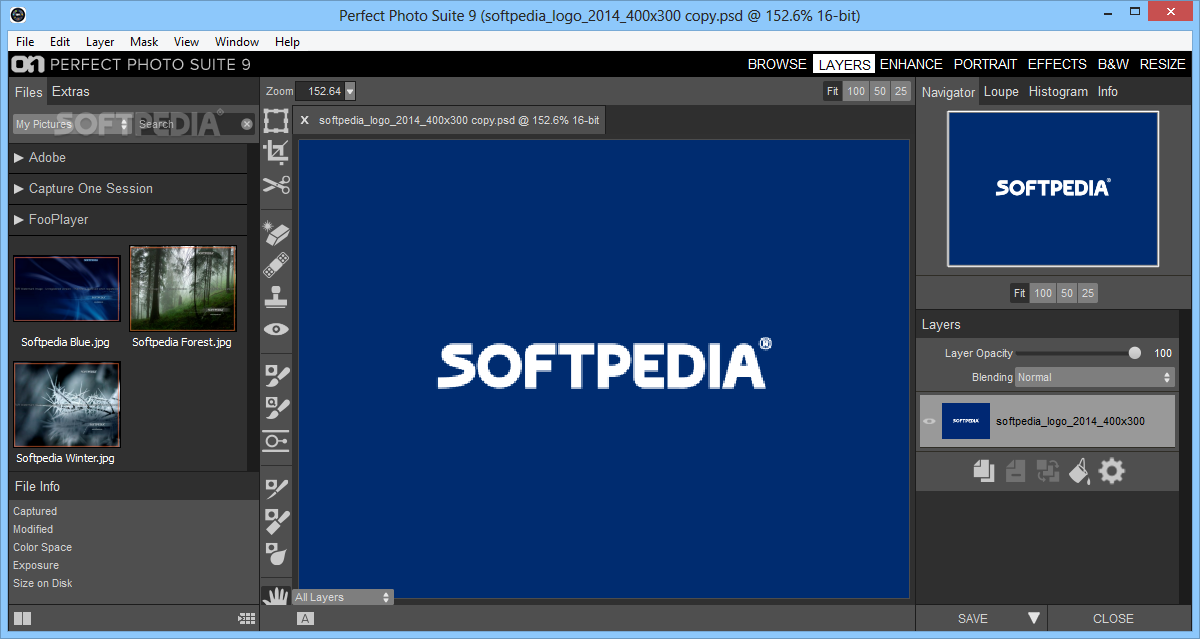This screenshot has height=639, width=1200.
Task: Select the Transform tool in the toolbar
Action: (276, 122)
